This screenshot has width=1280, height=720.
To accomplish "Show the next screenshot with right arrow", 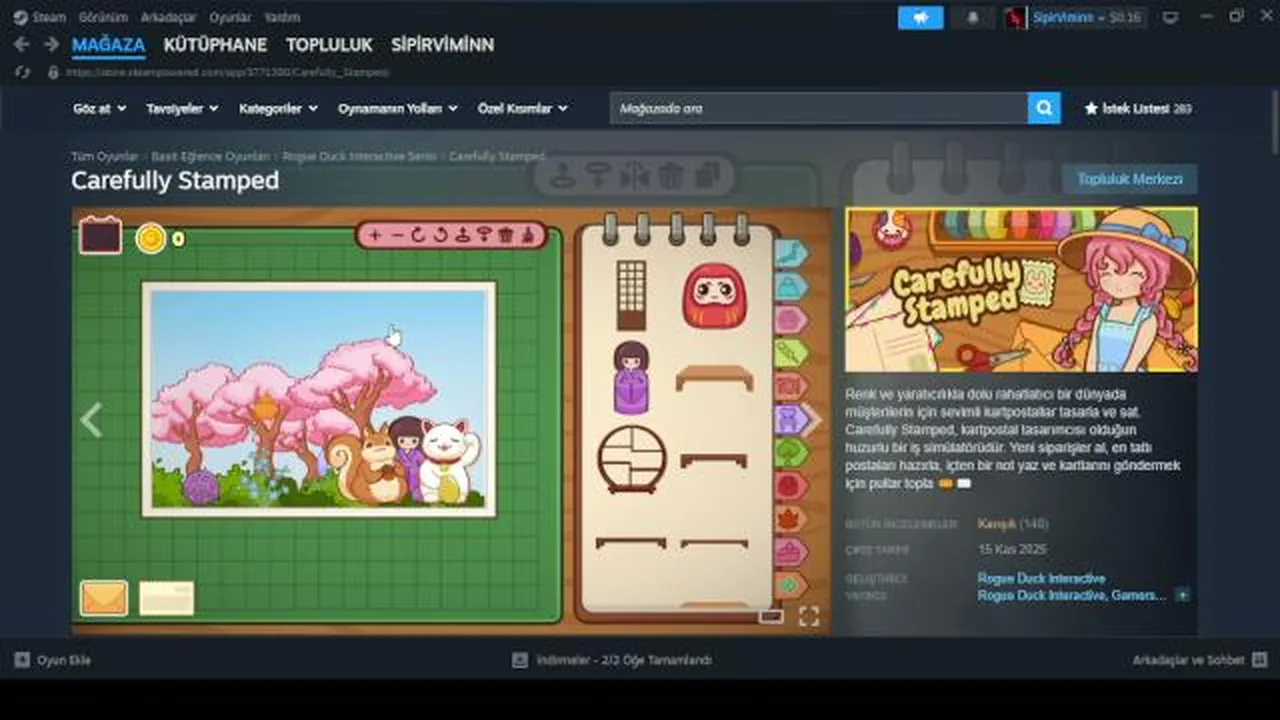I will tap(813, 420).
